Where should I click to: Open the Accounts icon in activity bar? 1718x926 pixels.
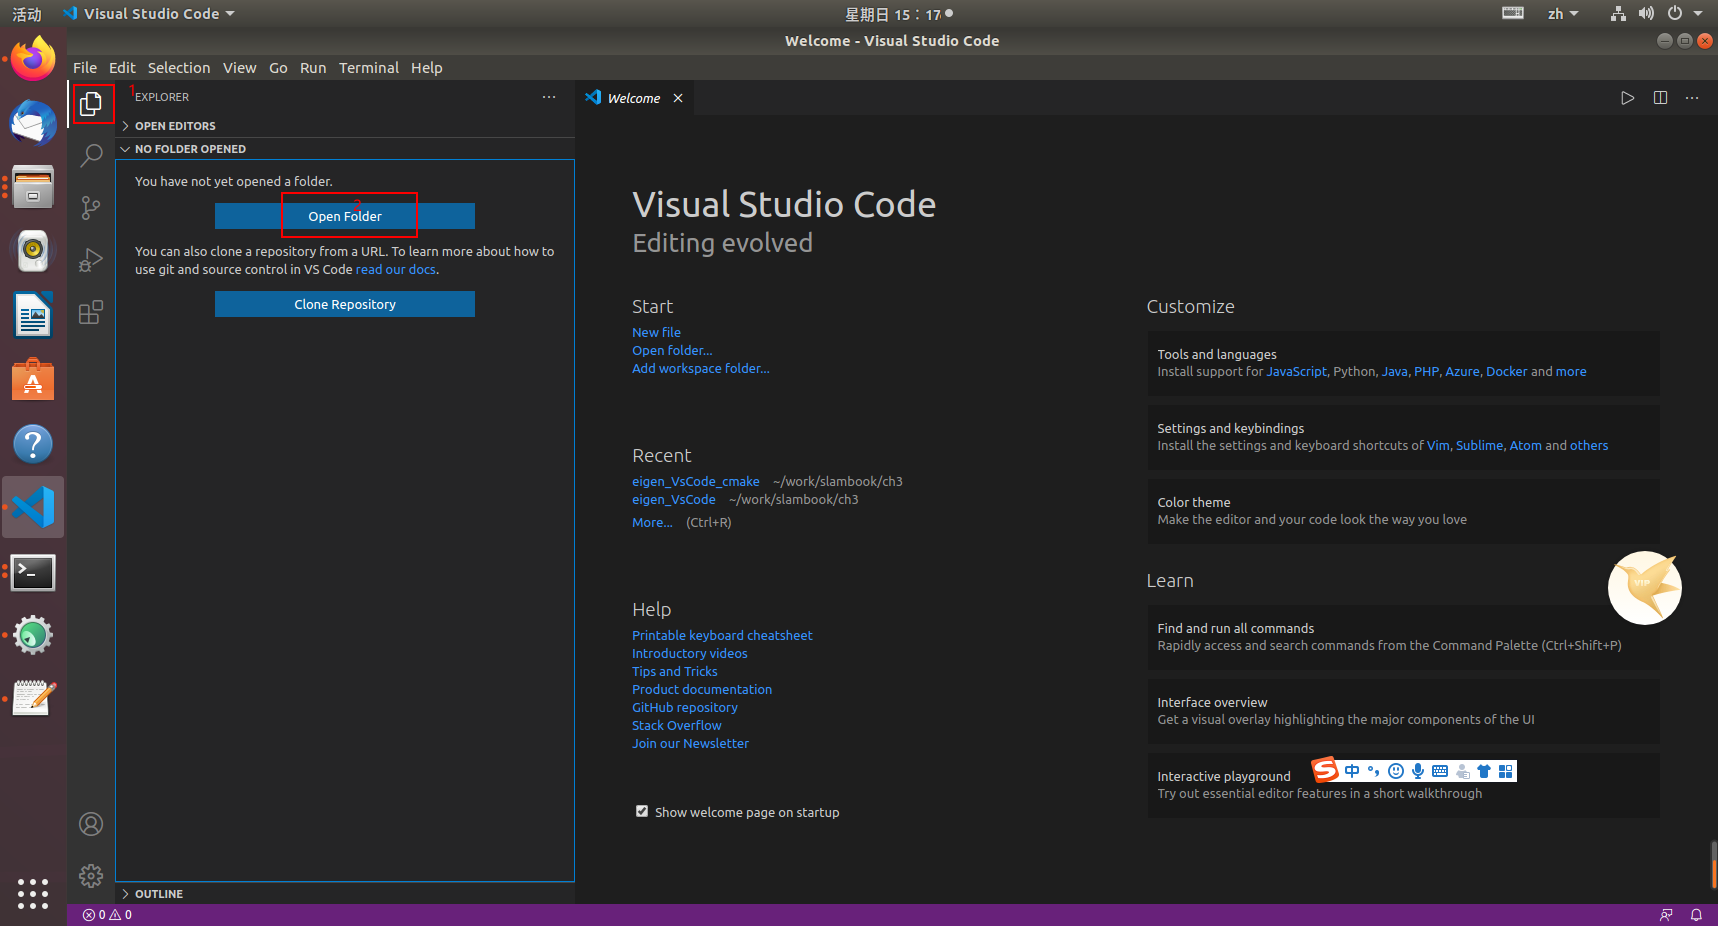coord(91,824)
